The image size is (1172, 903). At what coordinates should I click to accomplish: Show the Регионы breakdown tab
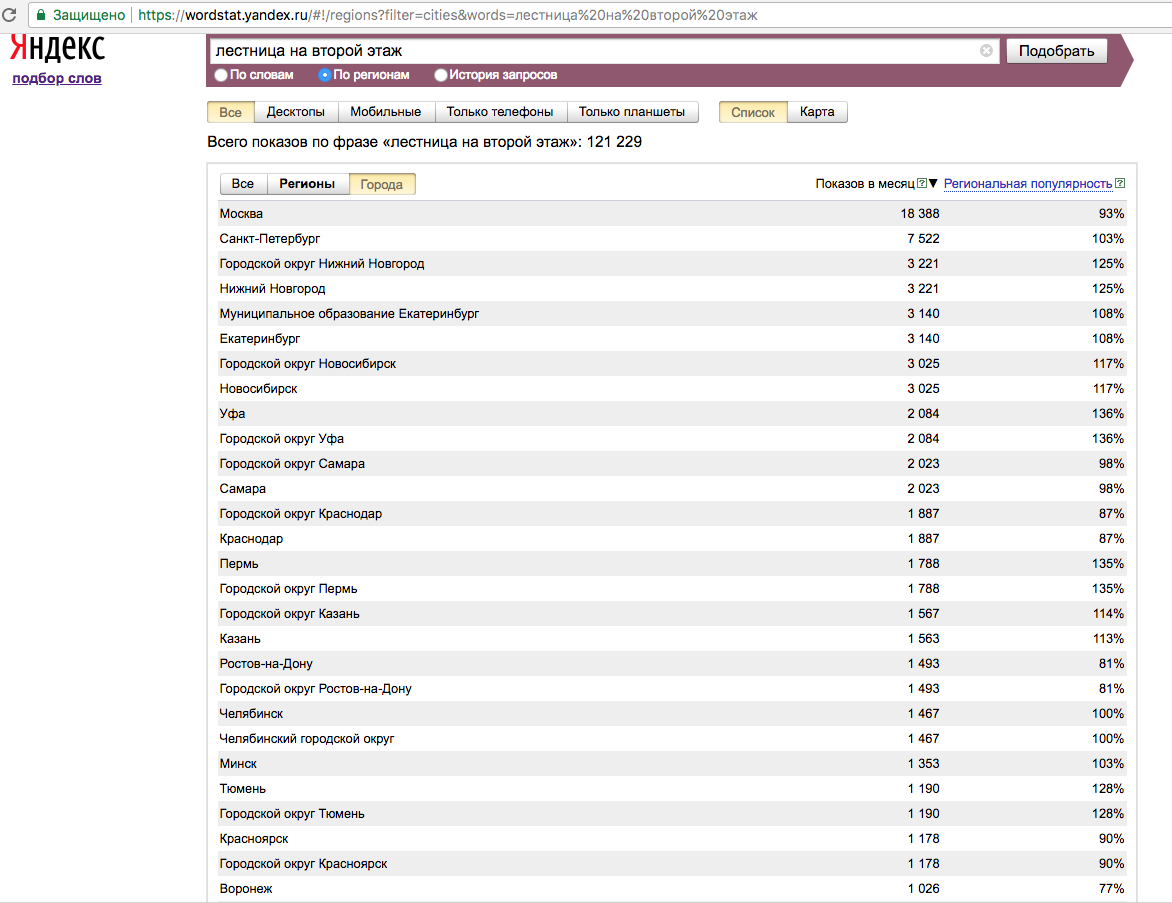pos(307,184)
